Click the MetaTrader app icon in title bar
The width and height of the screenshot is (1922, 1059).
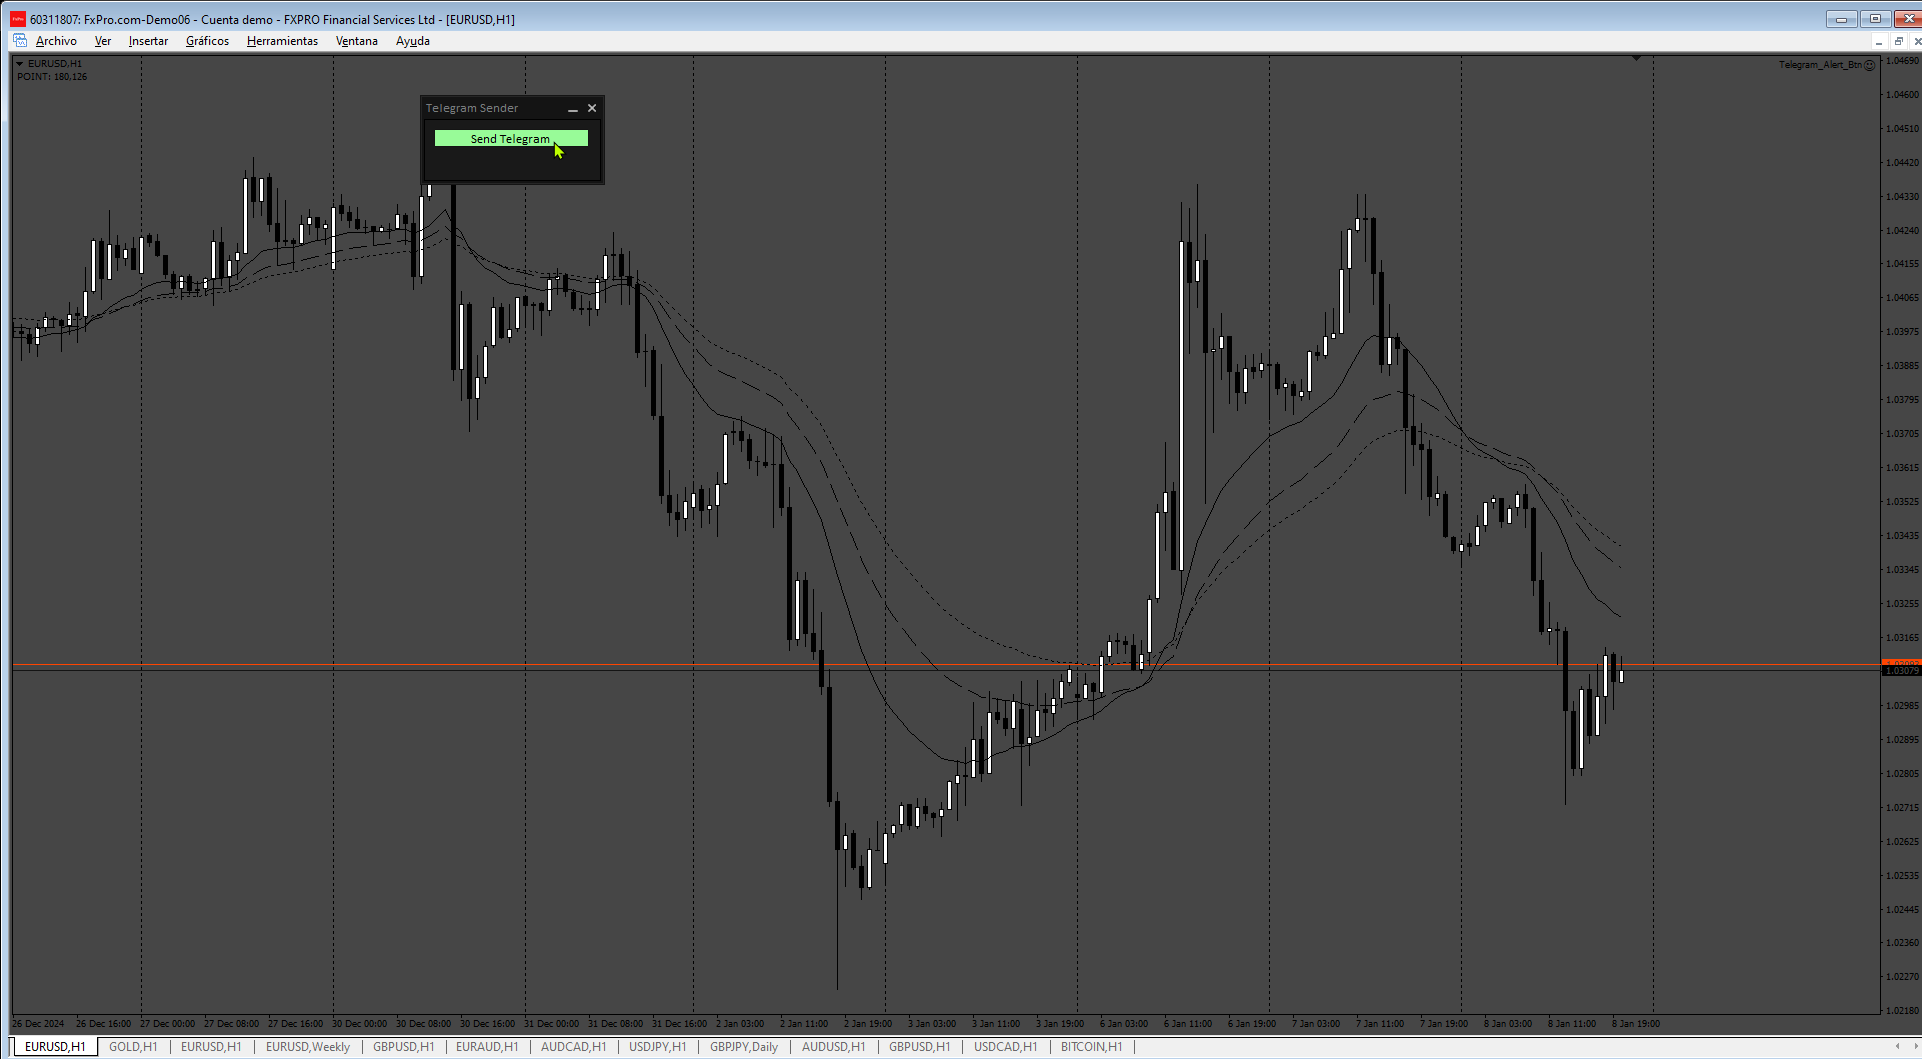18,19
